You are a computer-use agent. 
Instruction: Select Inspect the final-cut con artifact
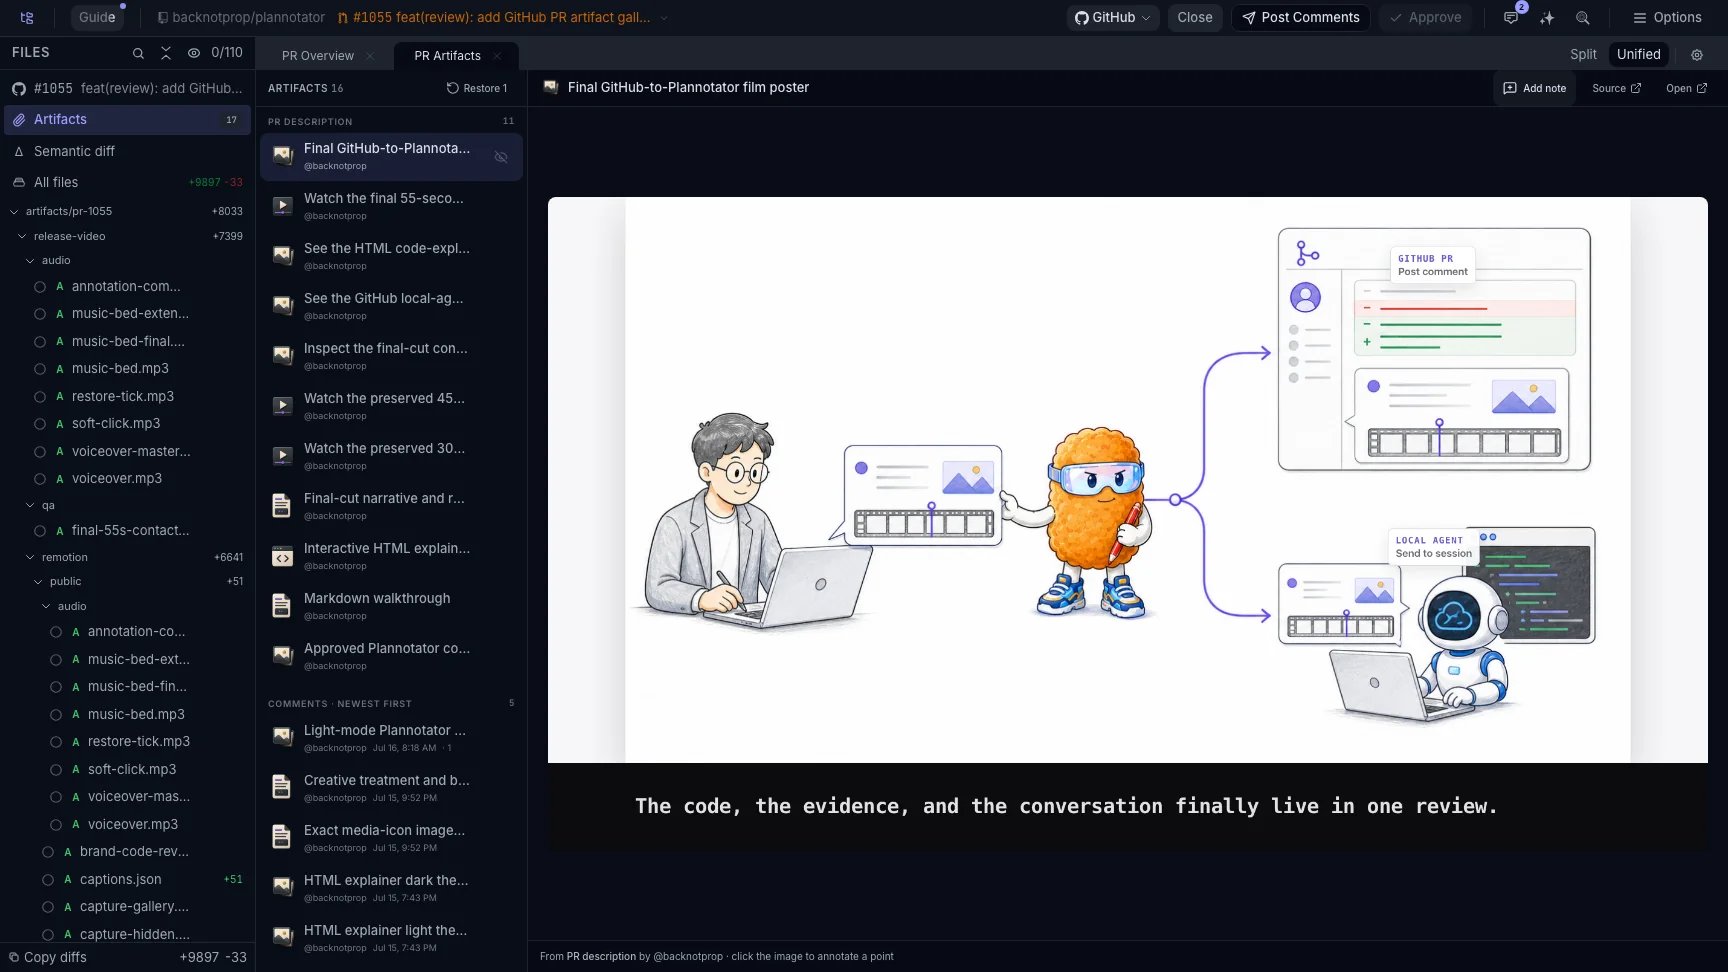[x=391, y=356]
